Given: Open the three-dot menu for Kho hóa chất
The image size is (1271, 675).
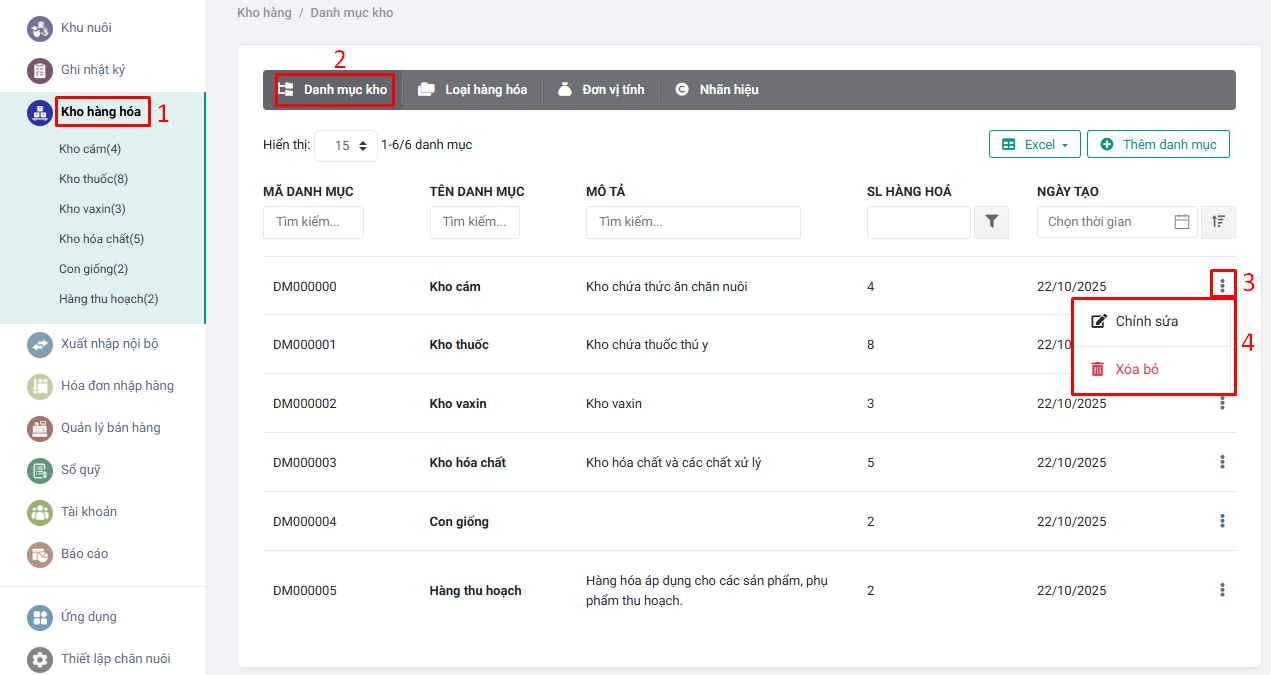Looking at the screenshot, I should coord(1222,462).
